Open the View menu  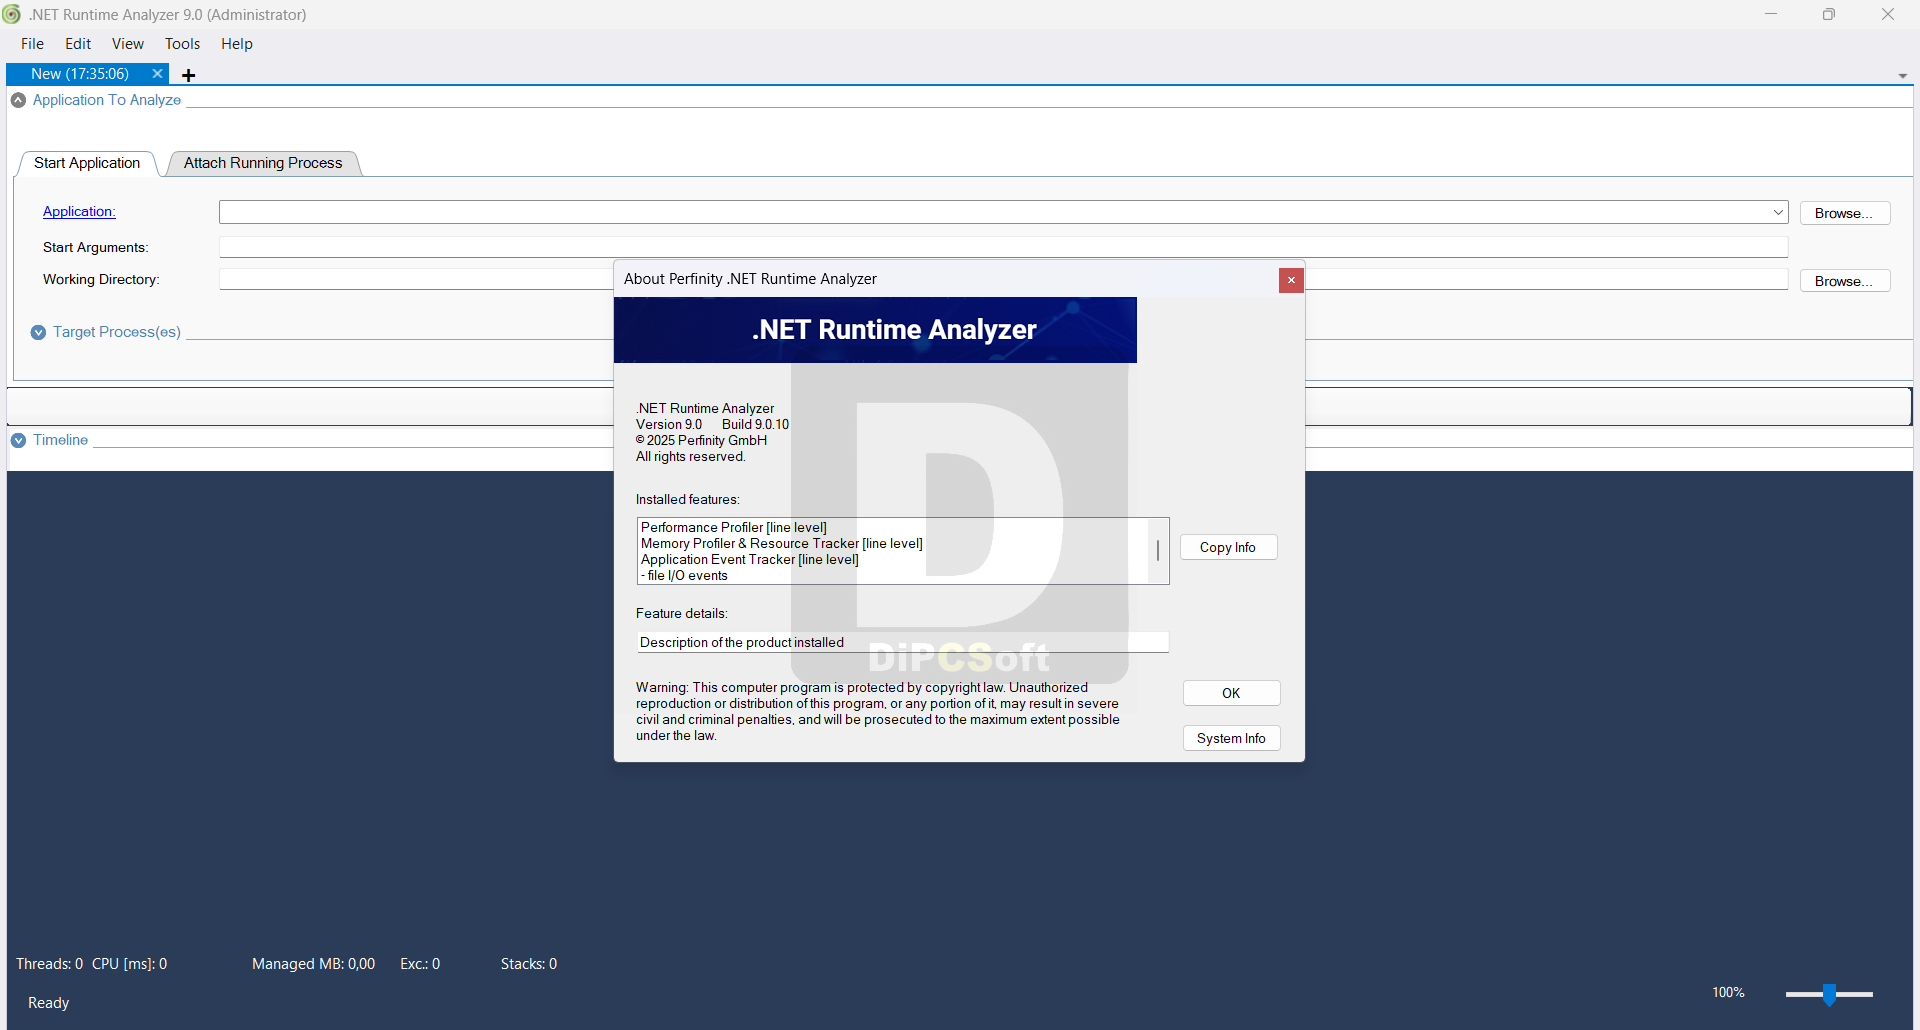pos(127,44)
